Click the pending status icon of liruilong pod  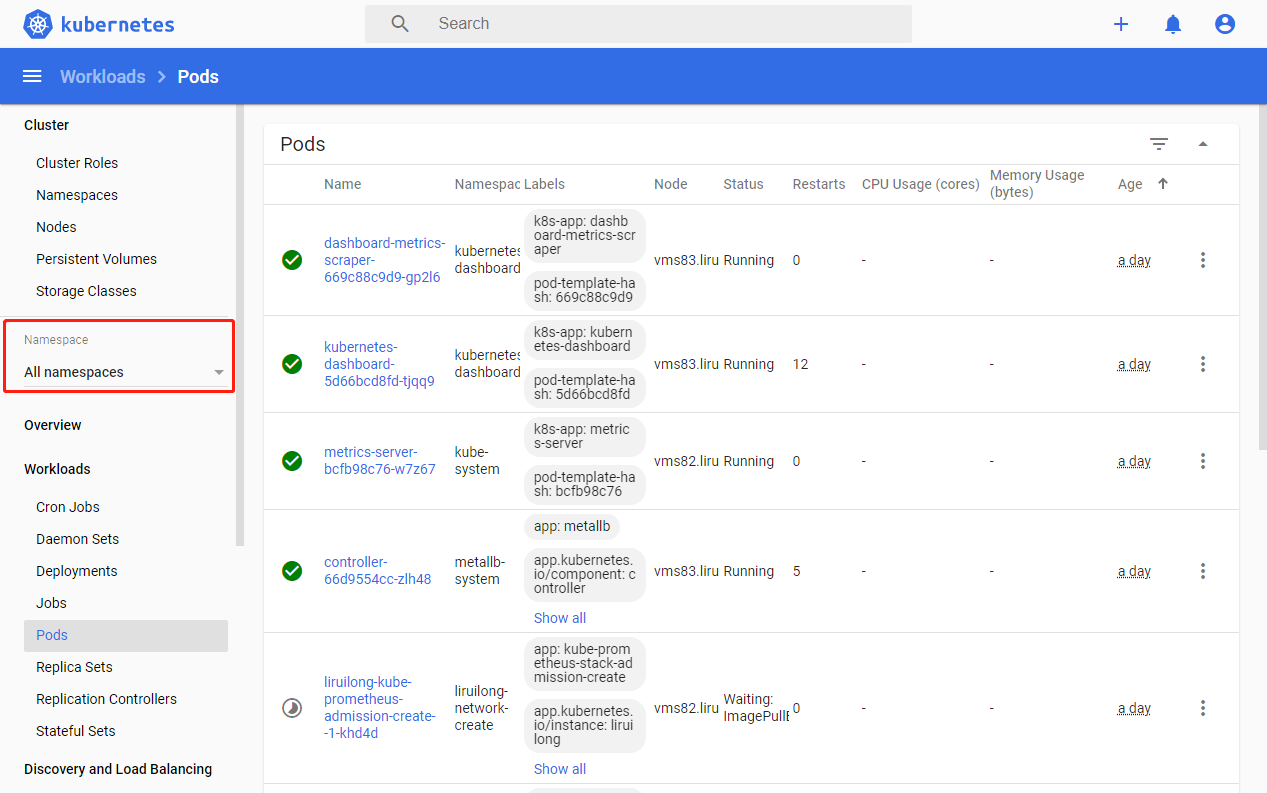[x=292, y=708]
